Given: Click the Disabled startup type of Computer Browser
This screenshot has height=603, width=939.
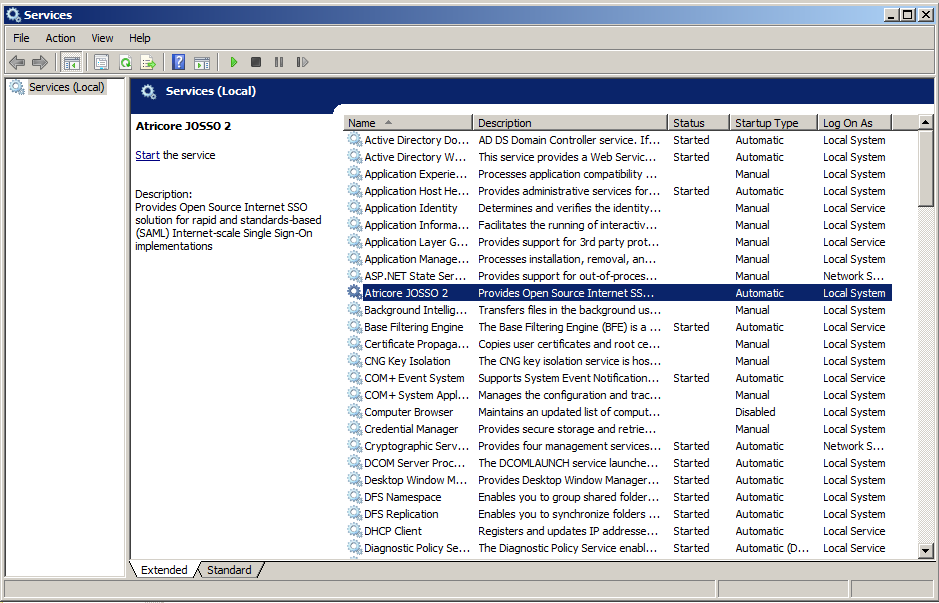Looking at the screenshot, I should 755,412.
